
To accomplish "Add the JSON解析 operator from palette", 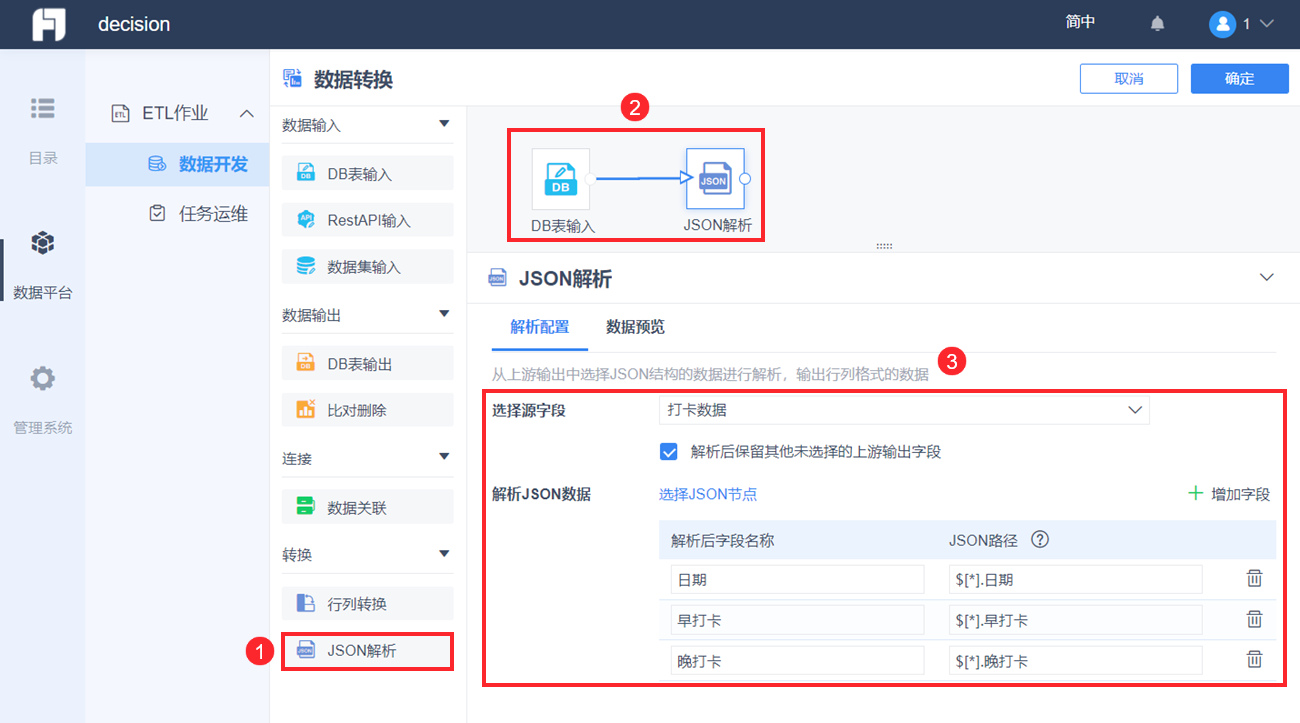I will 368,651.
